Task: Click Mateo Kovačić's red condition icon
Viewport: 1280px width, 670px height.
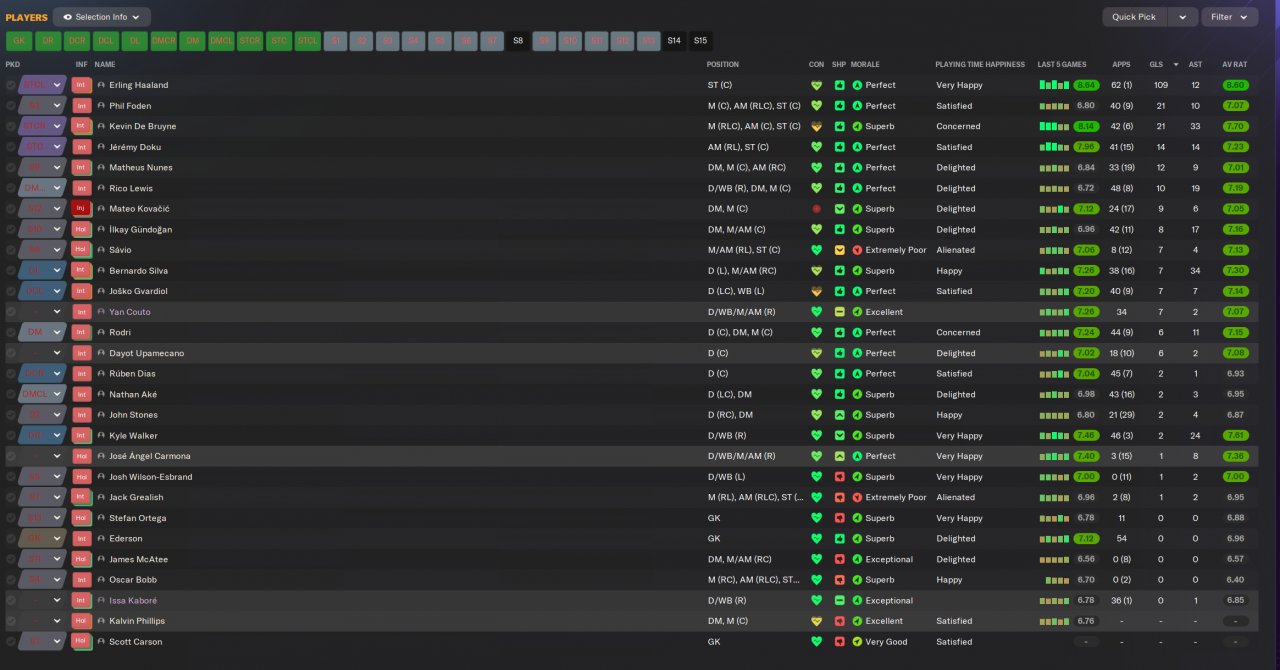Action: 816,209
